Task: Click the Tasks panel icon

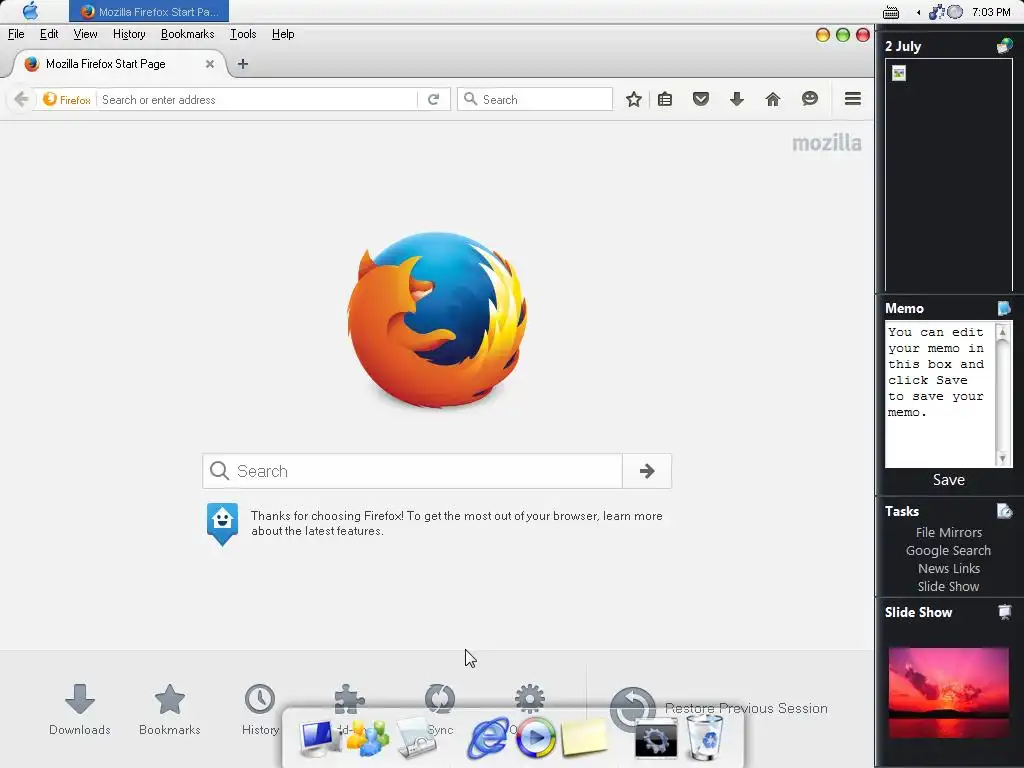Action: point(1004,511)
